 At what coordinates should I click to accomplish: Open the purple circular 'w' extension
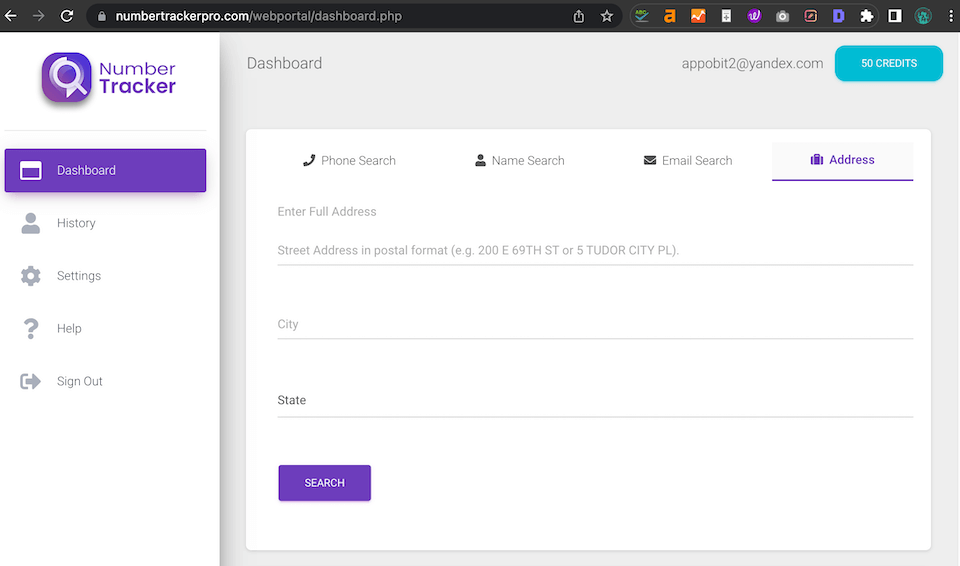[x=754, y=17]
